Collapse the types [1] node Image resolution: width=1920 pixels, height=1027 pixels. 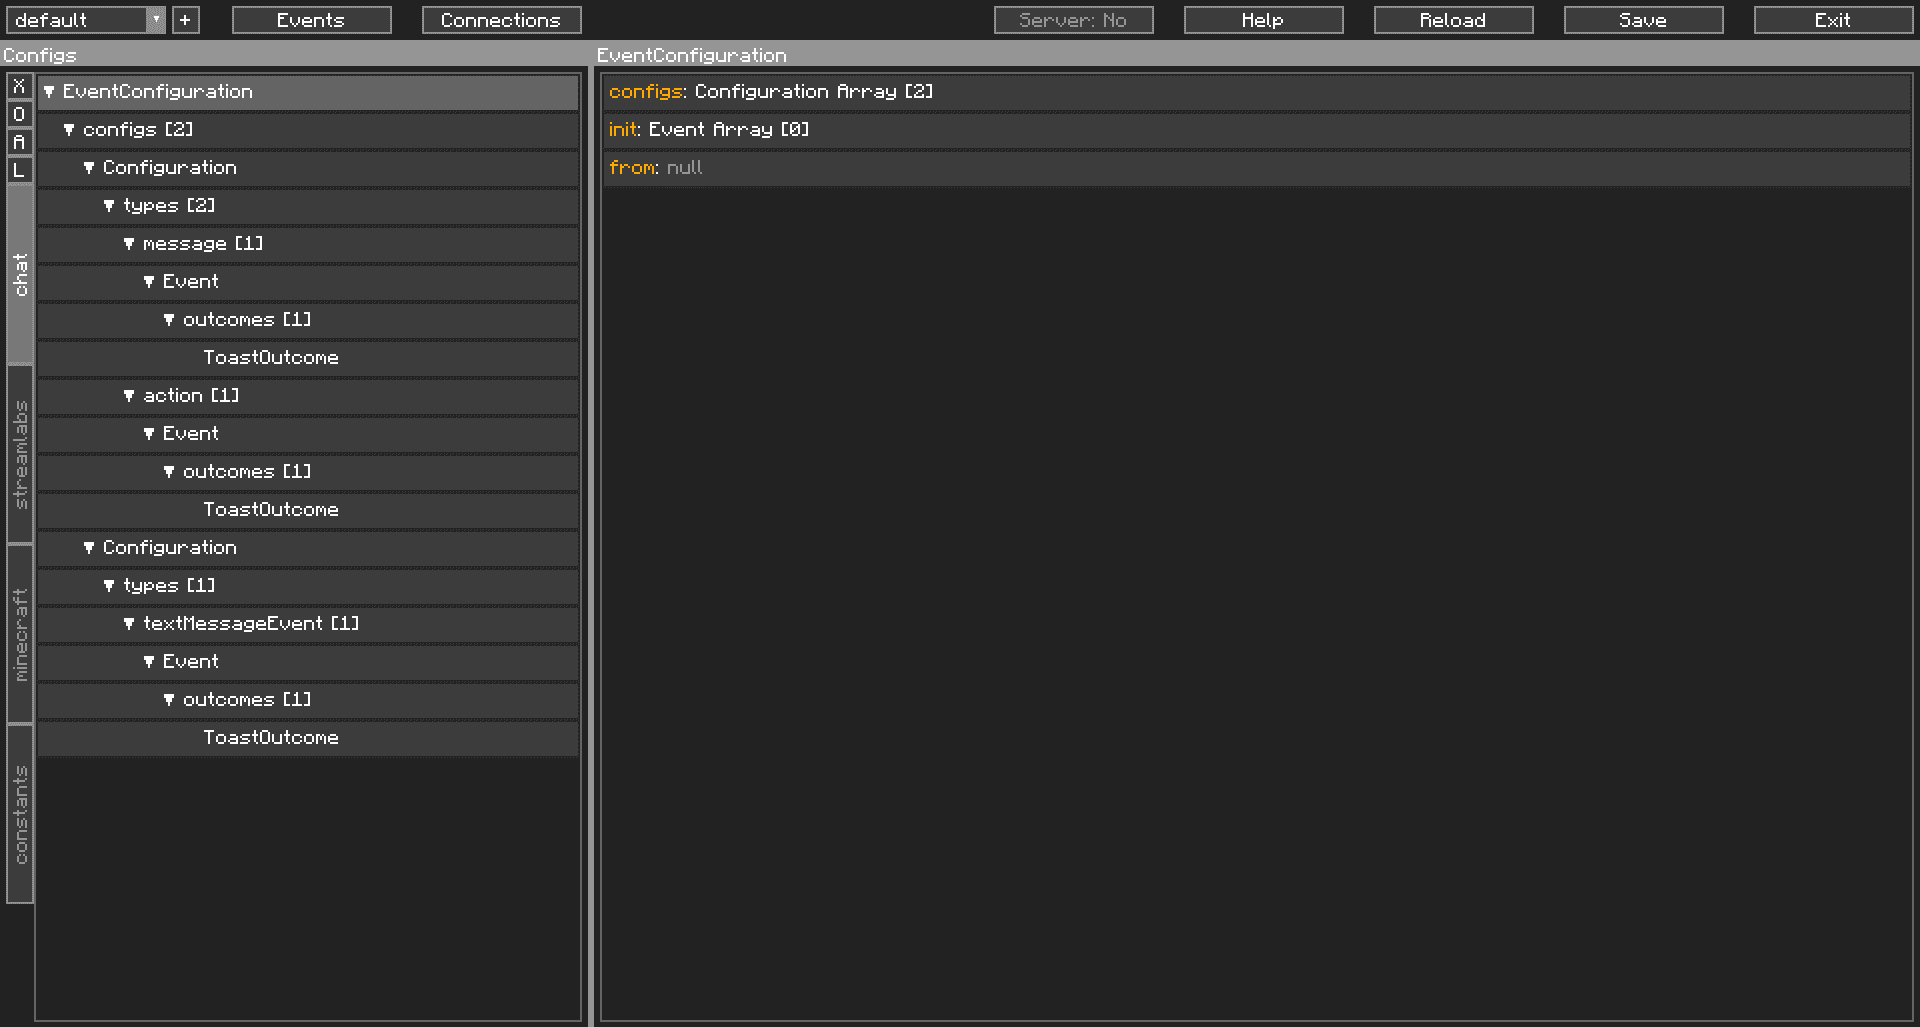(x=109, y=586)
